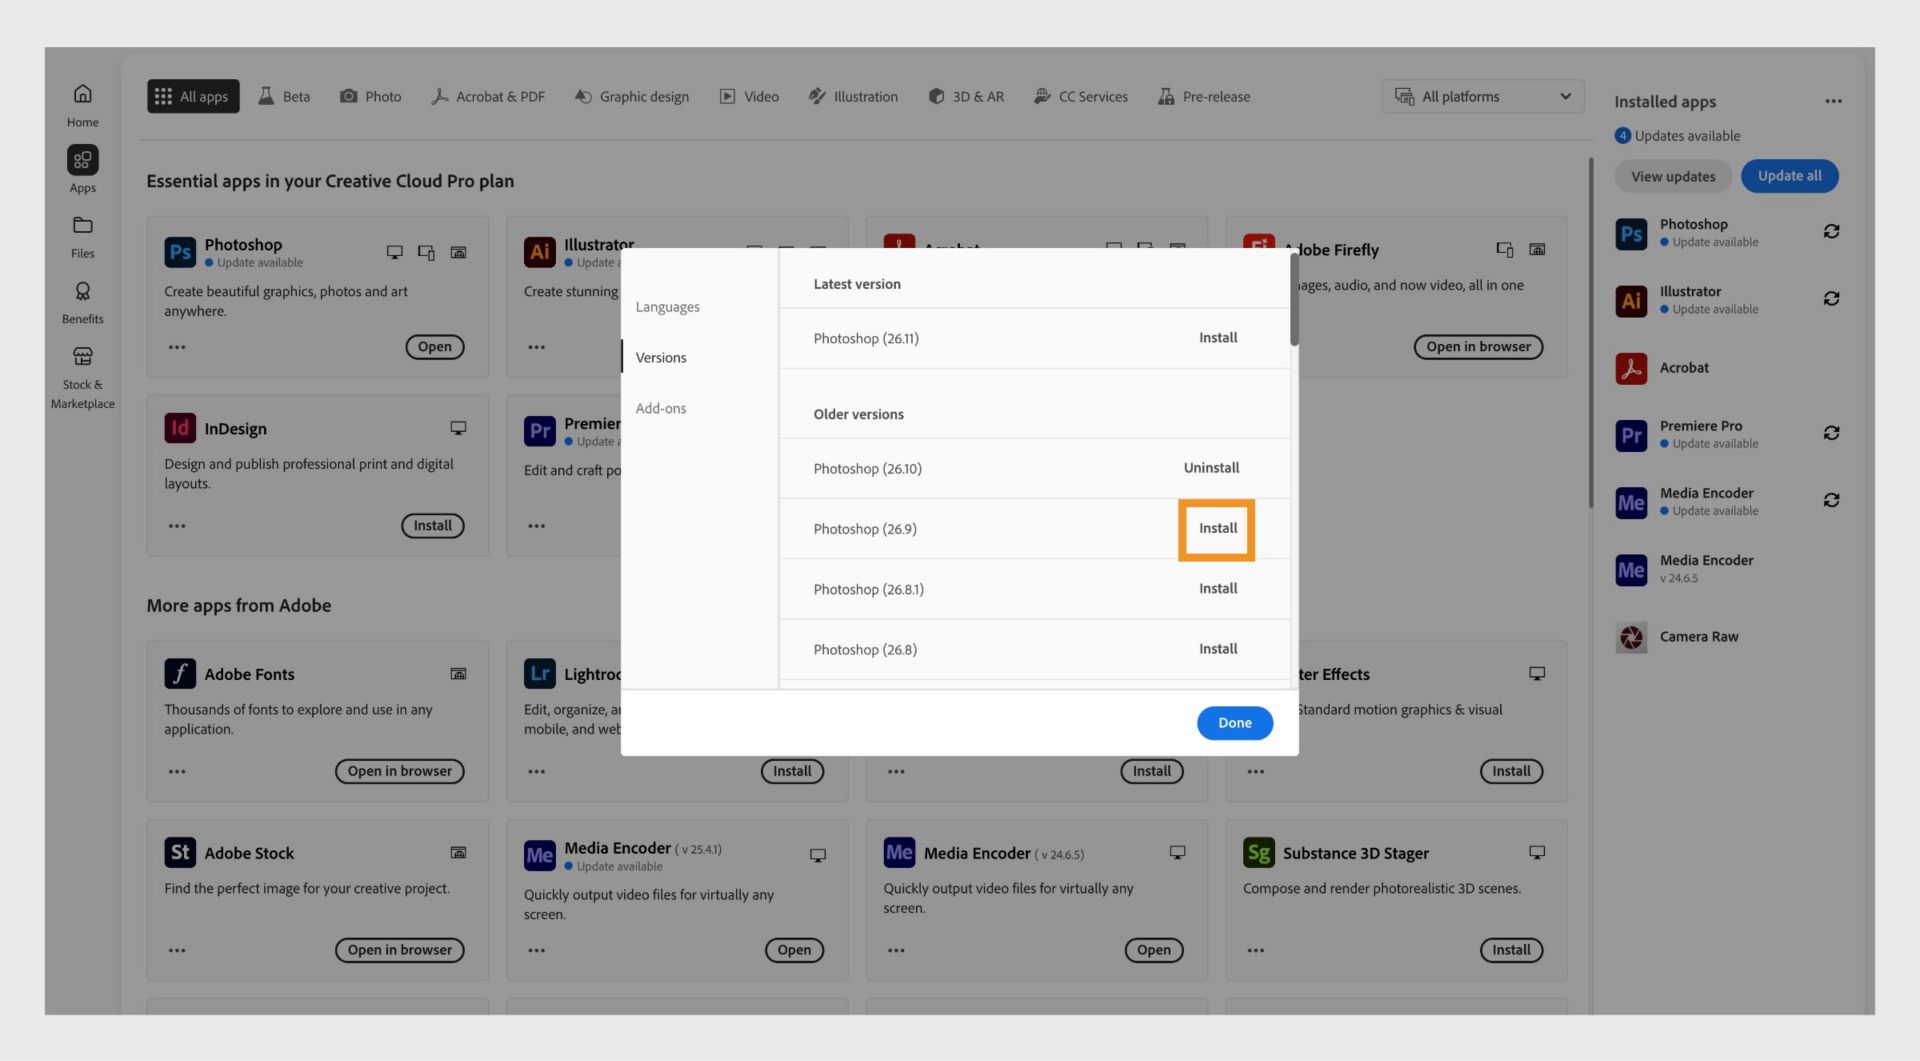Click Media Encoder v24.6.5 card icon

[x=899, y=852]
